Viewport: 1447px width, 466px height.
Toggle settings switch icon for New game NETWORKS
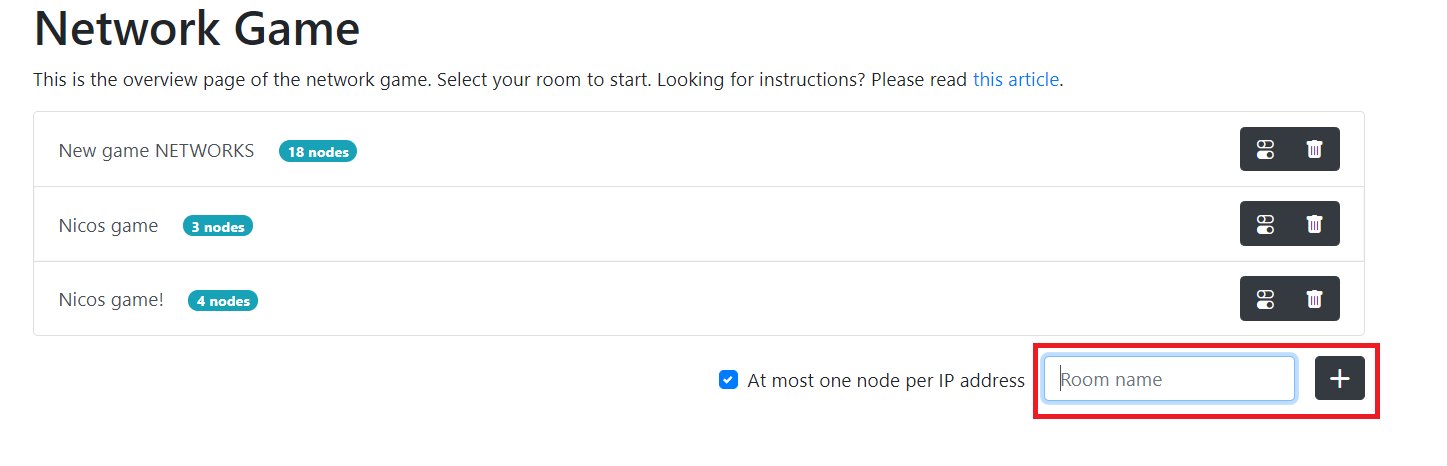pyautogui.click(x=1265, y=149)
